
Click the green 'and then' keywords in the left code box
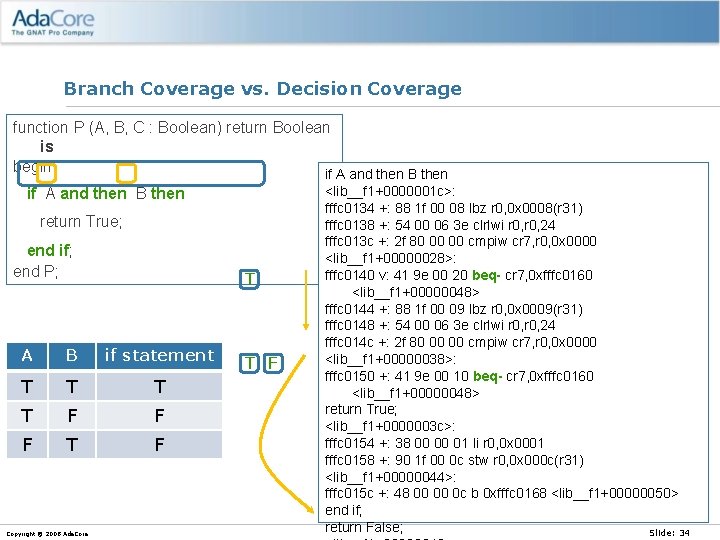tap(93, 193)
